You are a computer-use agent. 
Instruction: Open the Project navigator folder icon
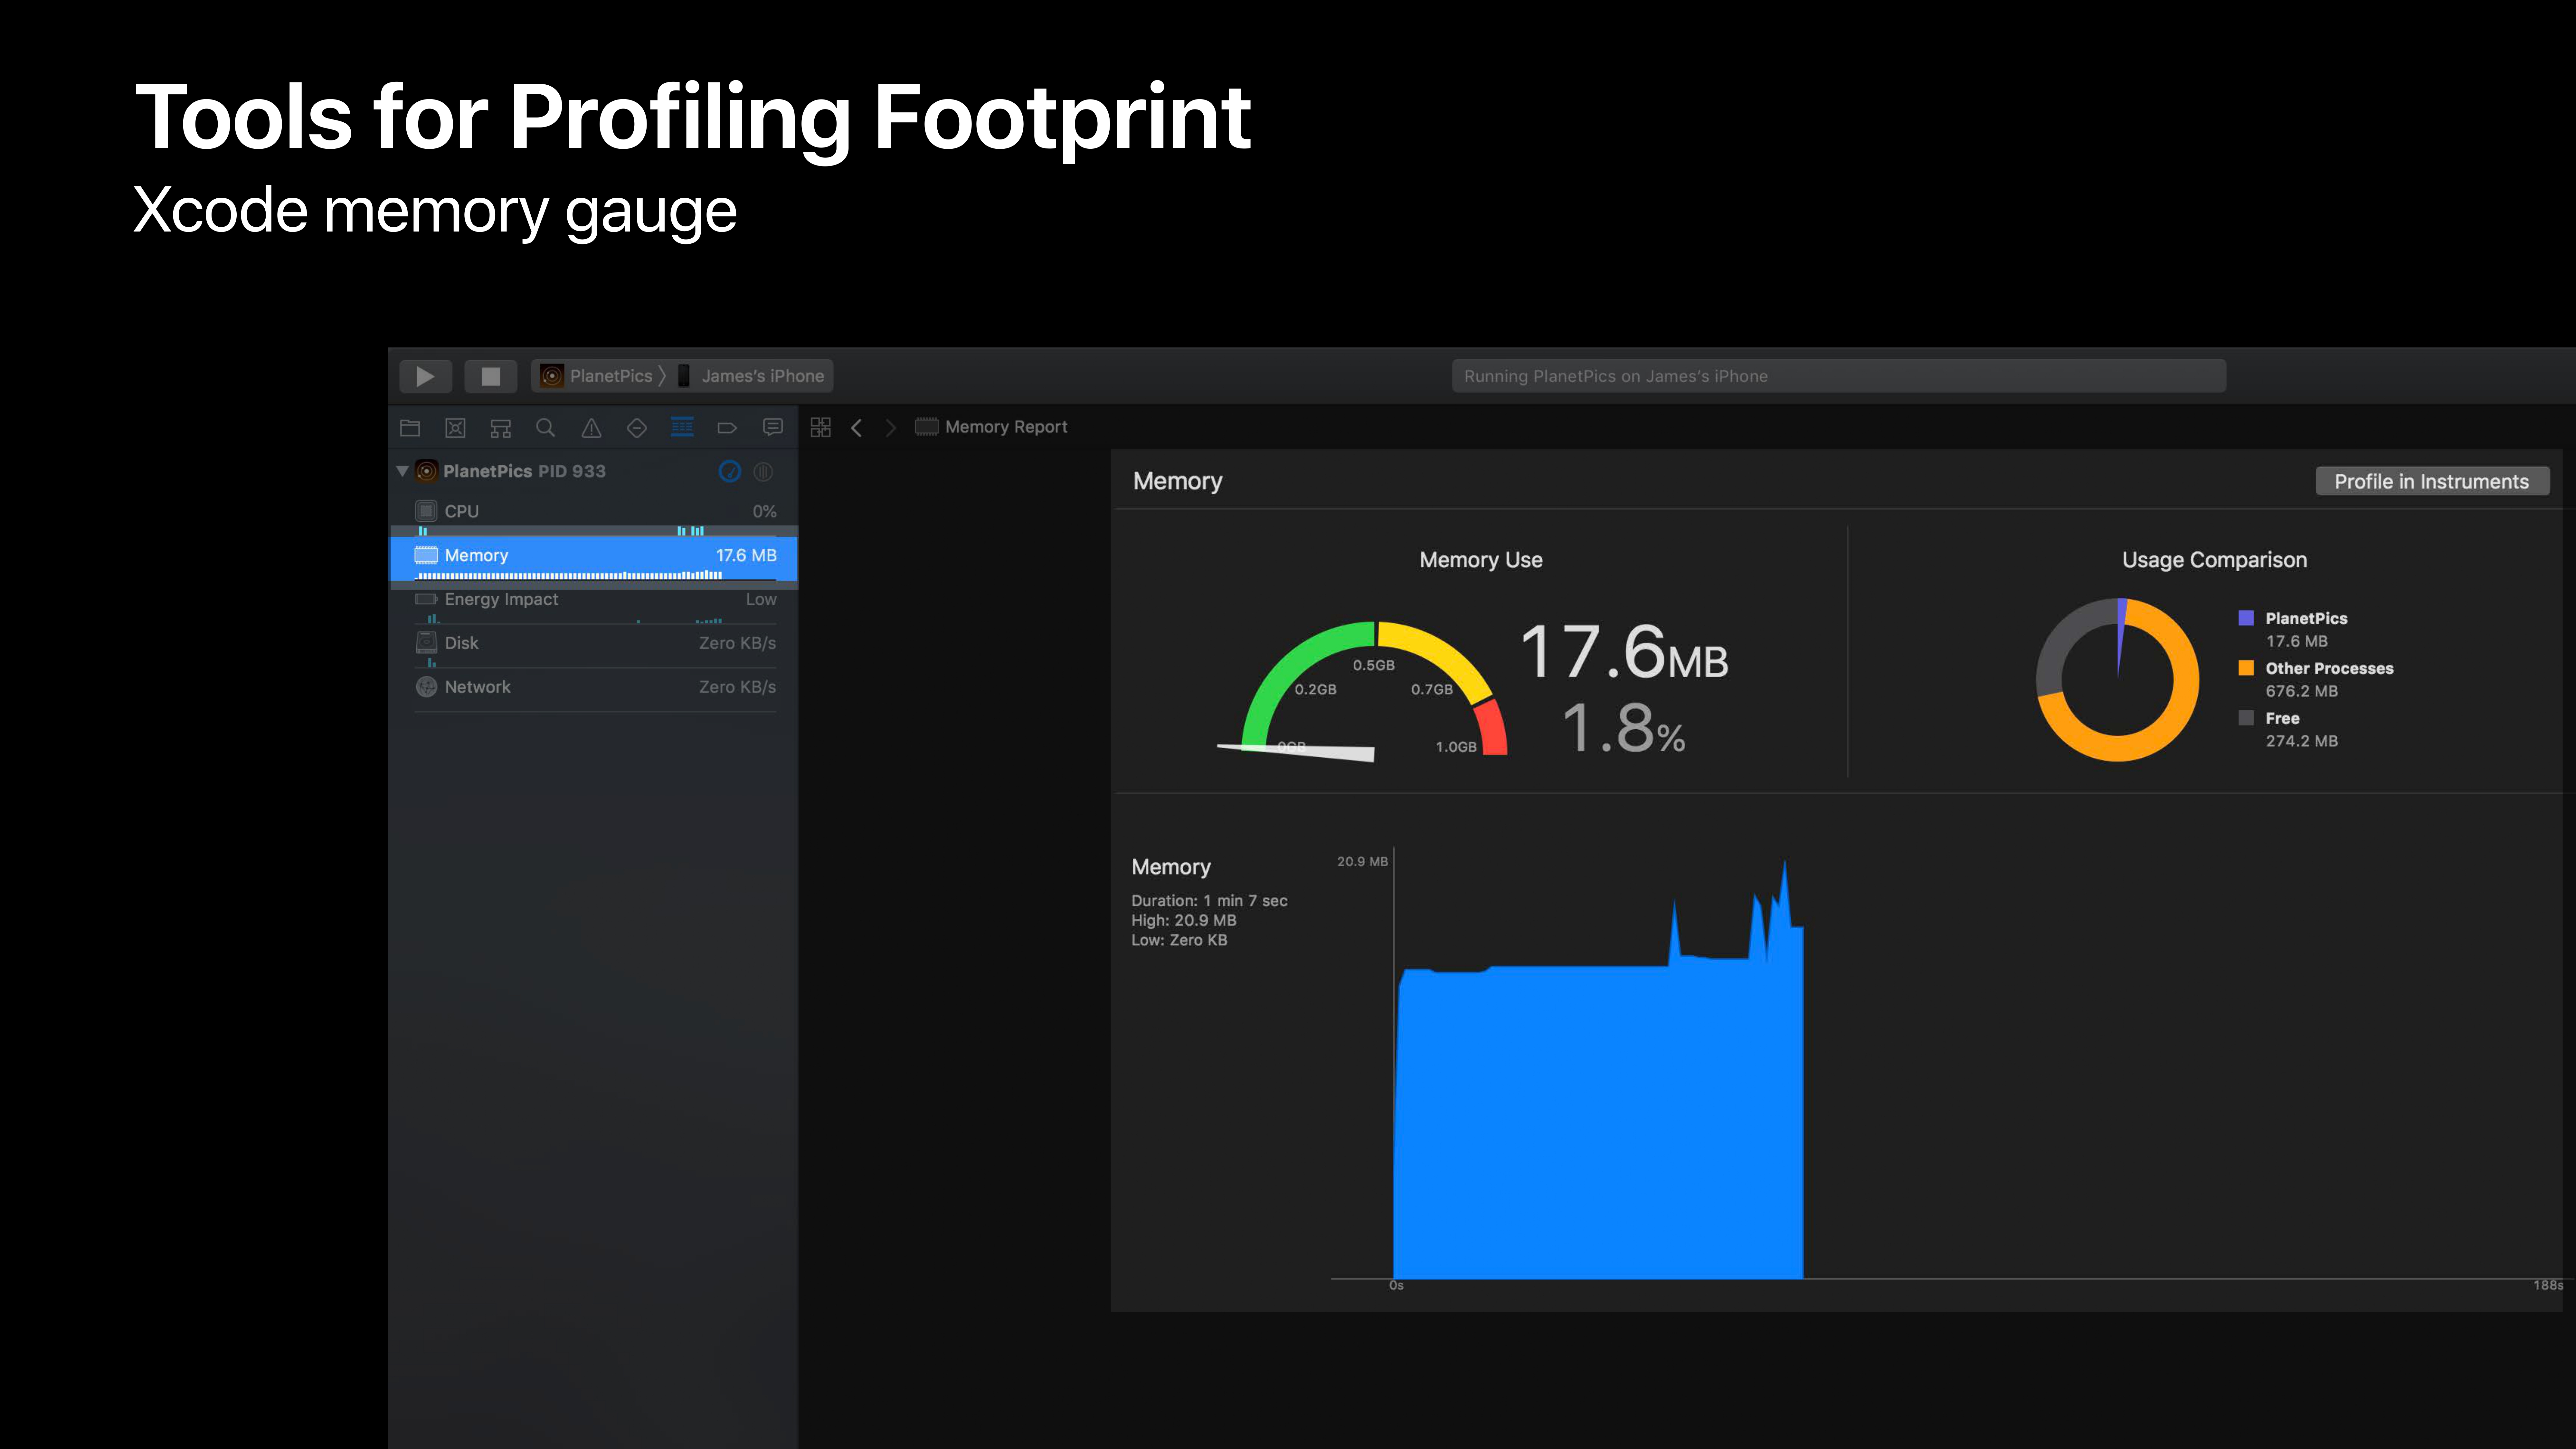(410, 428)
